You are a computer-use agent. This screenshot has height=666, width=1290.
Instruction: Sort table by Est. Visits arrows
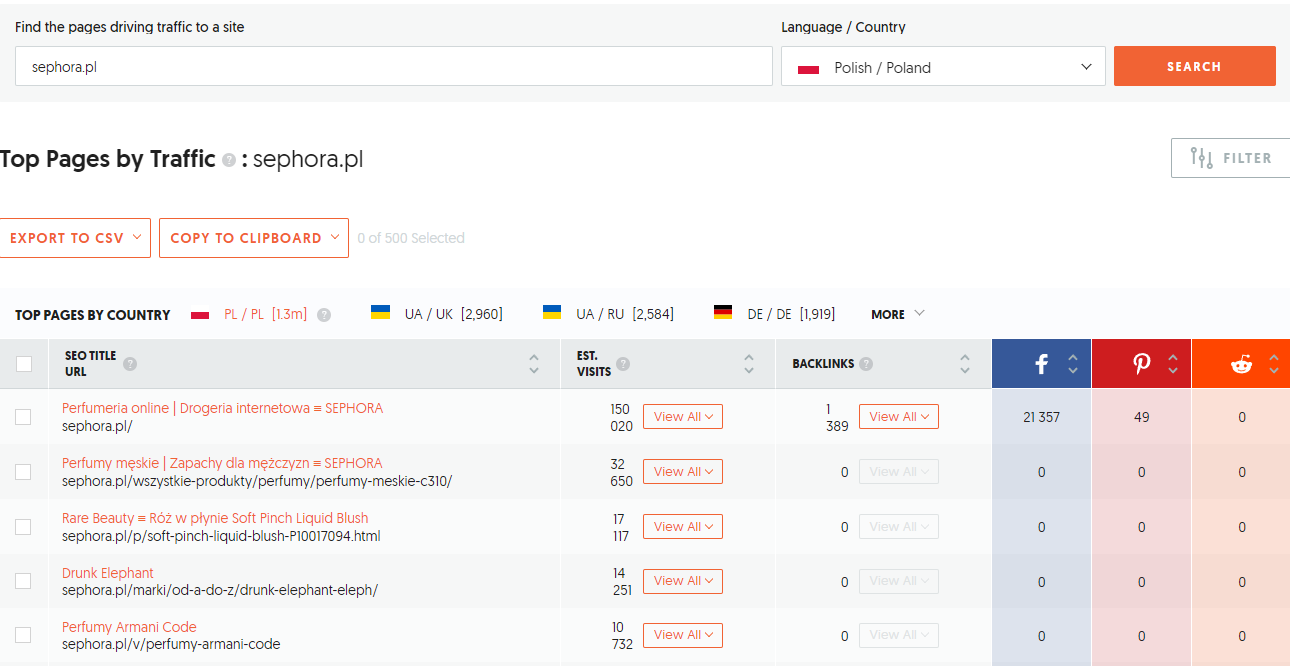point(749,364)
